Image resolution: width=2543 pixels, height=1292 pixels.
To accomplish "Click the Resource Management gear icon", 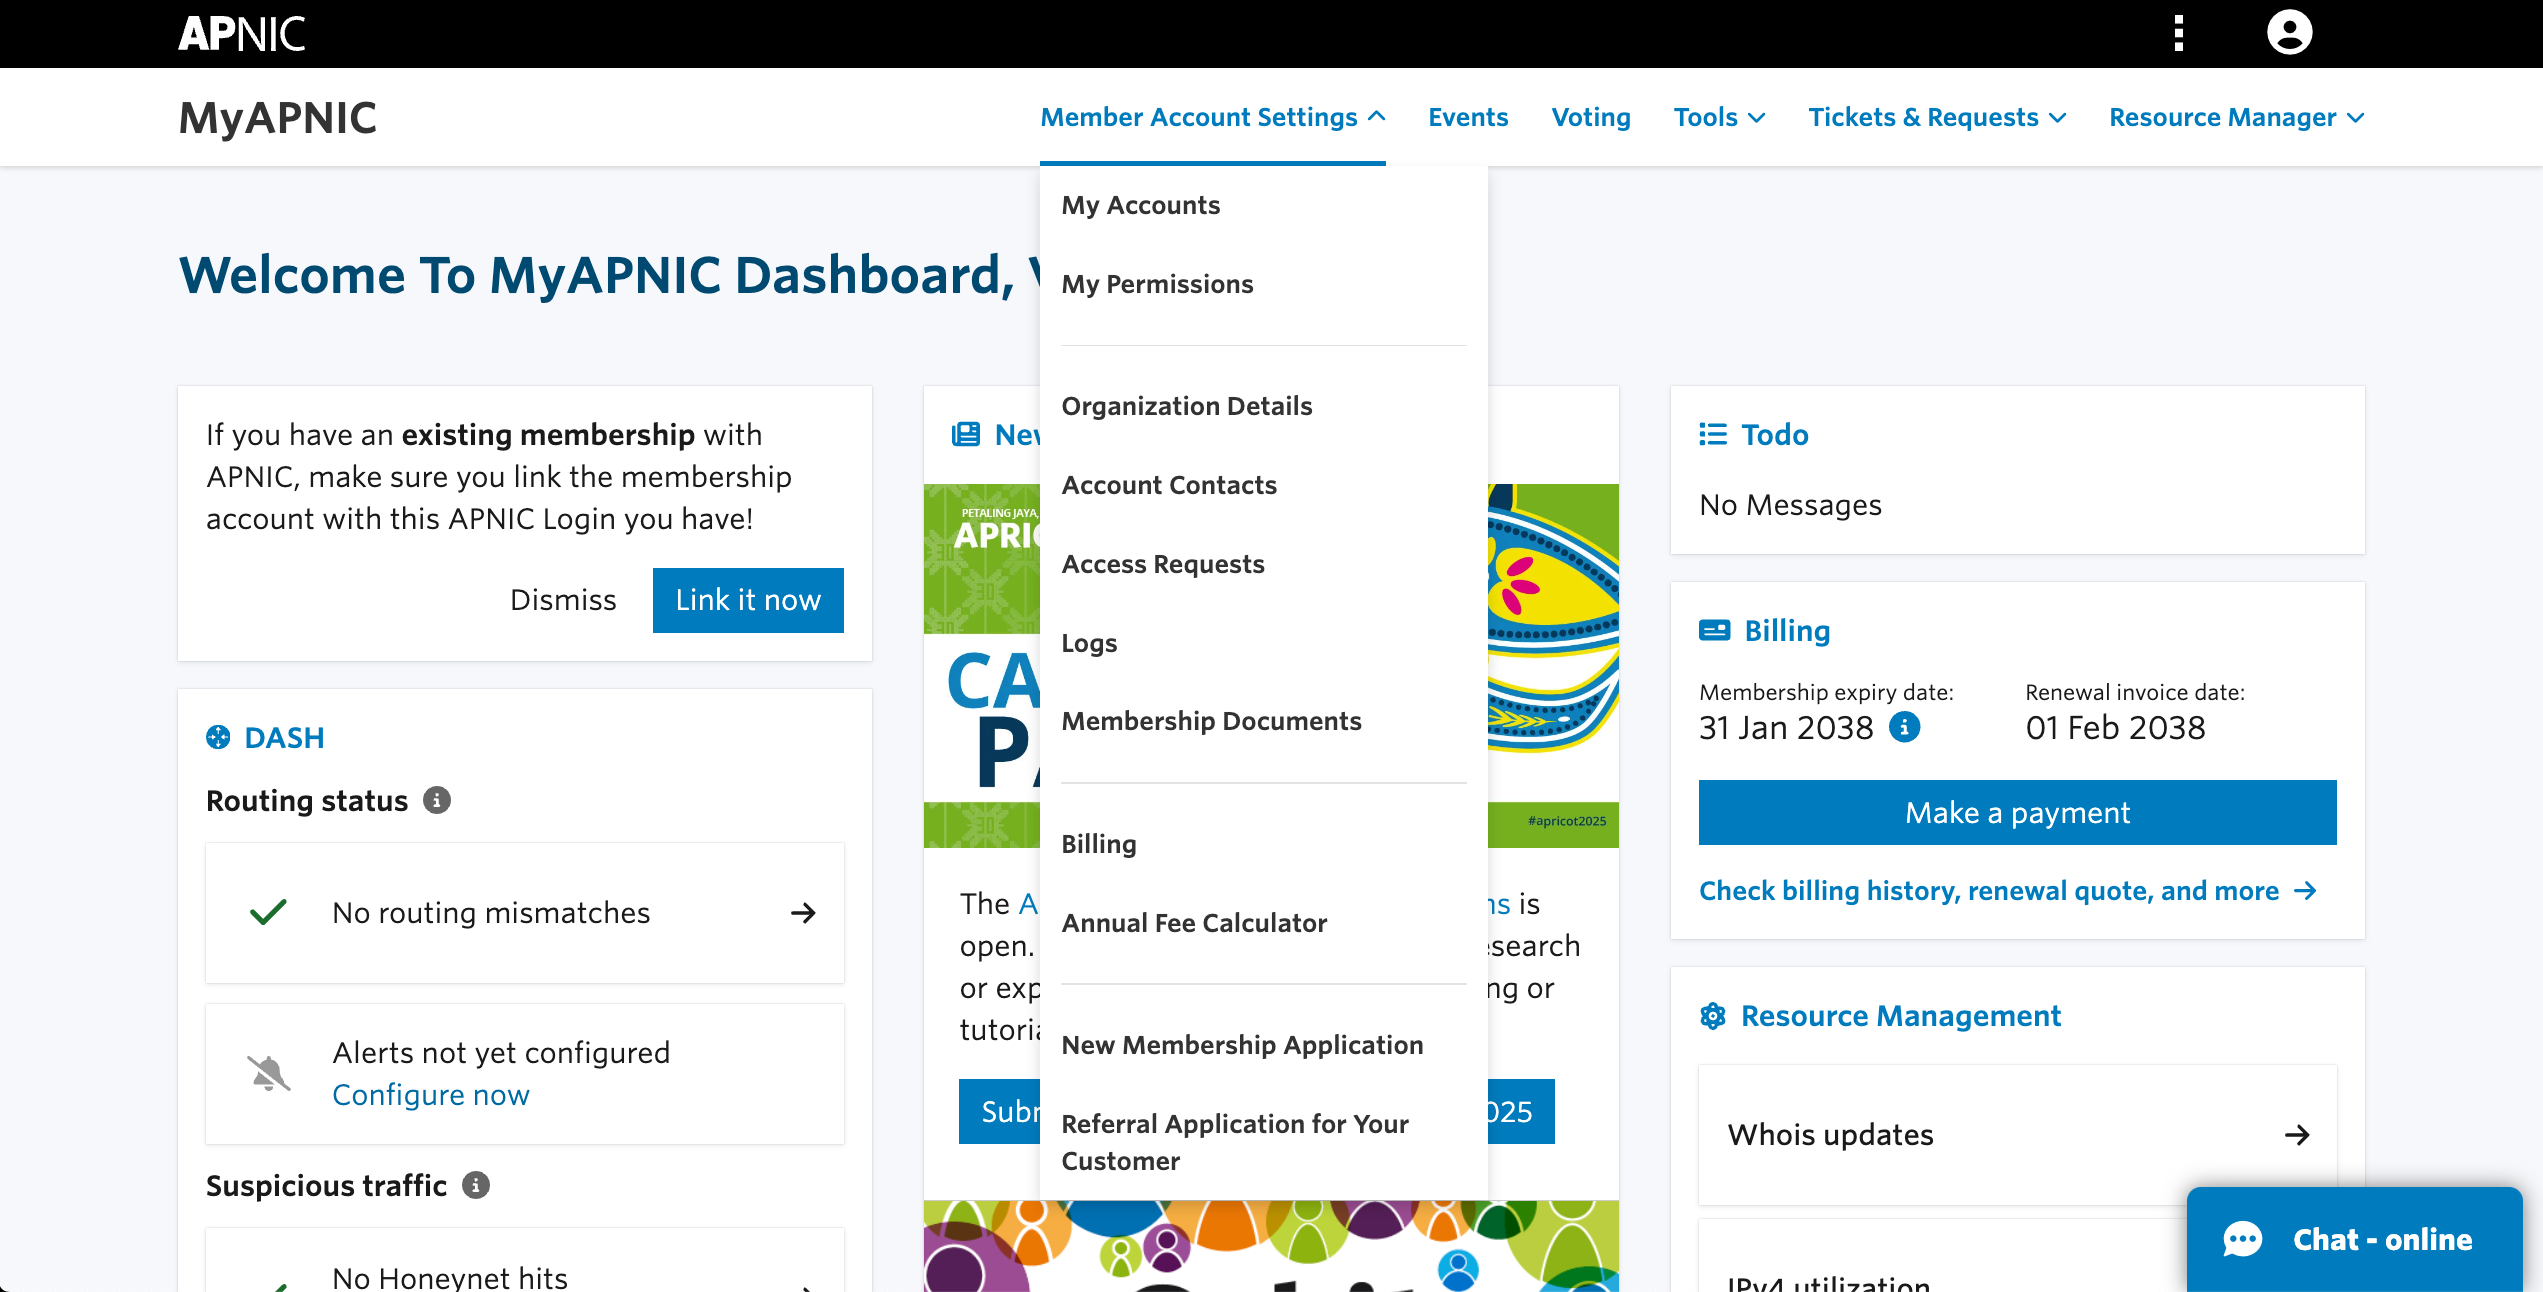I will pyautogui.click(x=1713, y=1016).
